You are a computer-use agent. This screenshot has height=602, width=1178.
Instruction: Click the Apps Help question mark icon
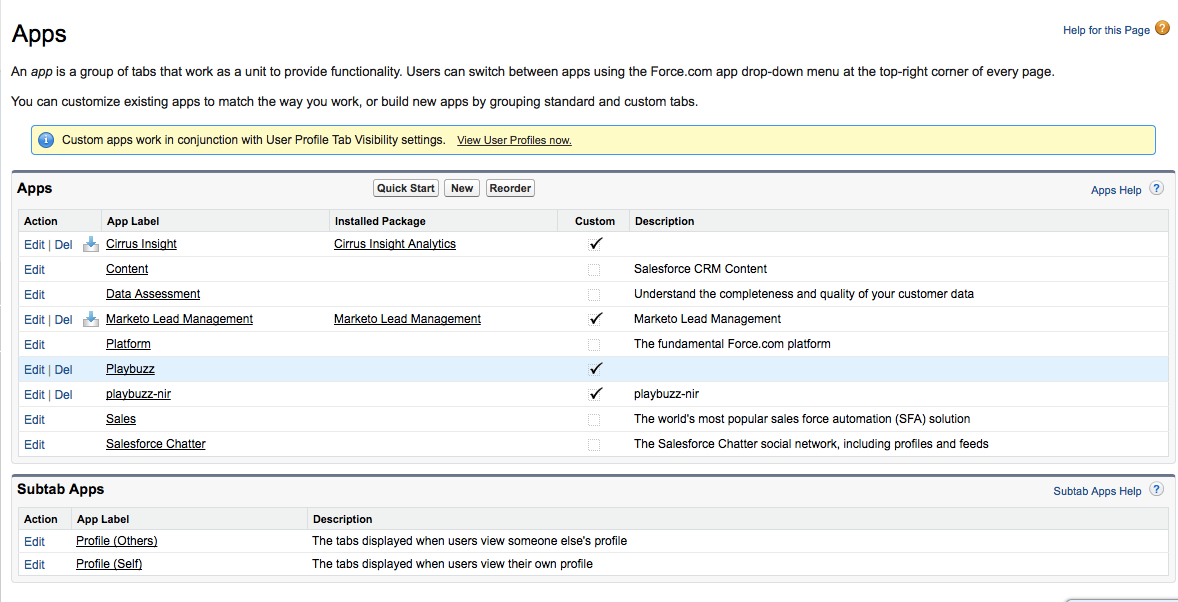pos(1156,188)
